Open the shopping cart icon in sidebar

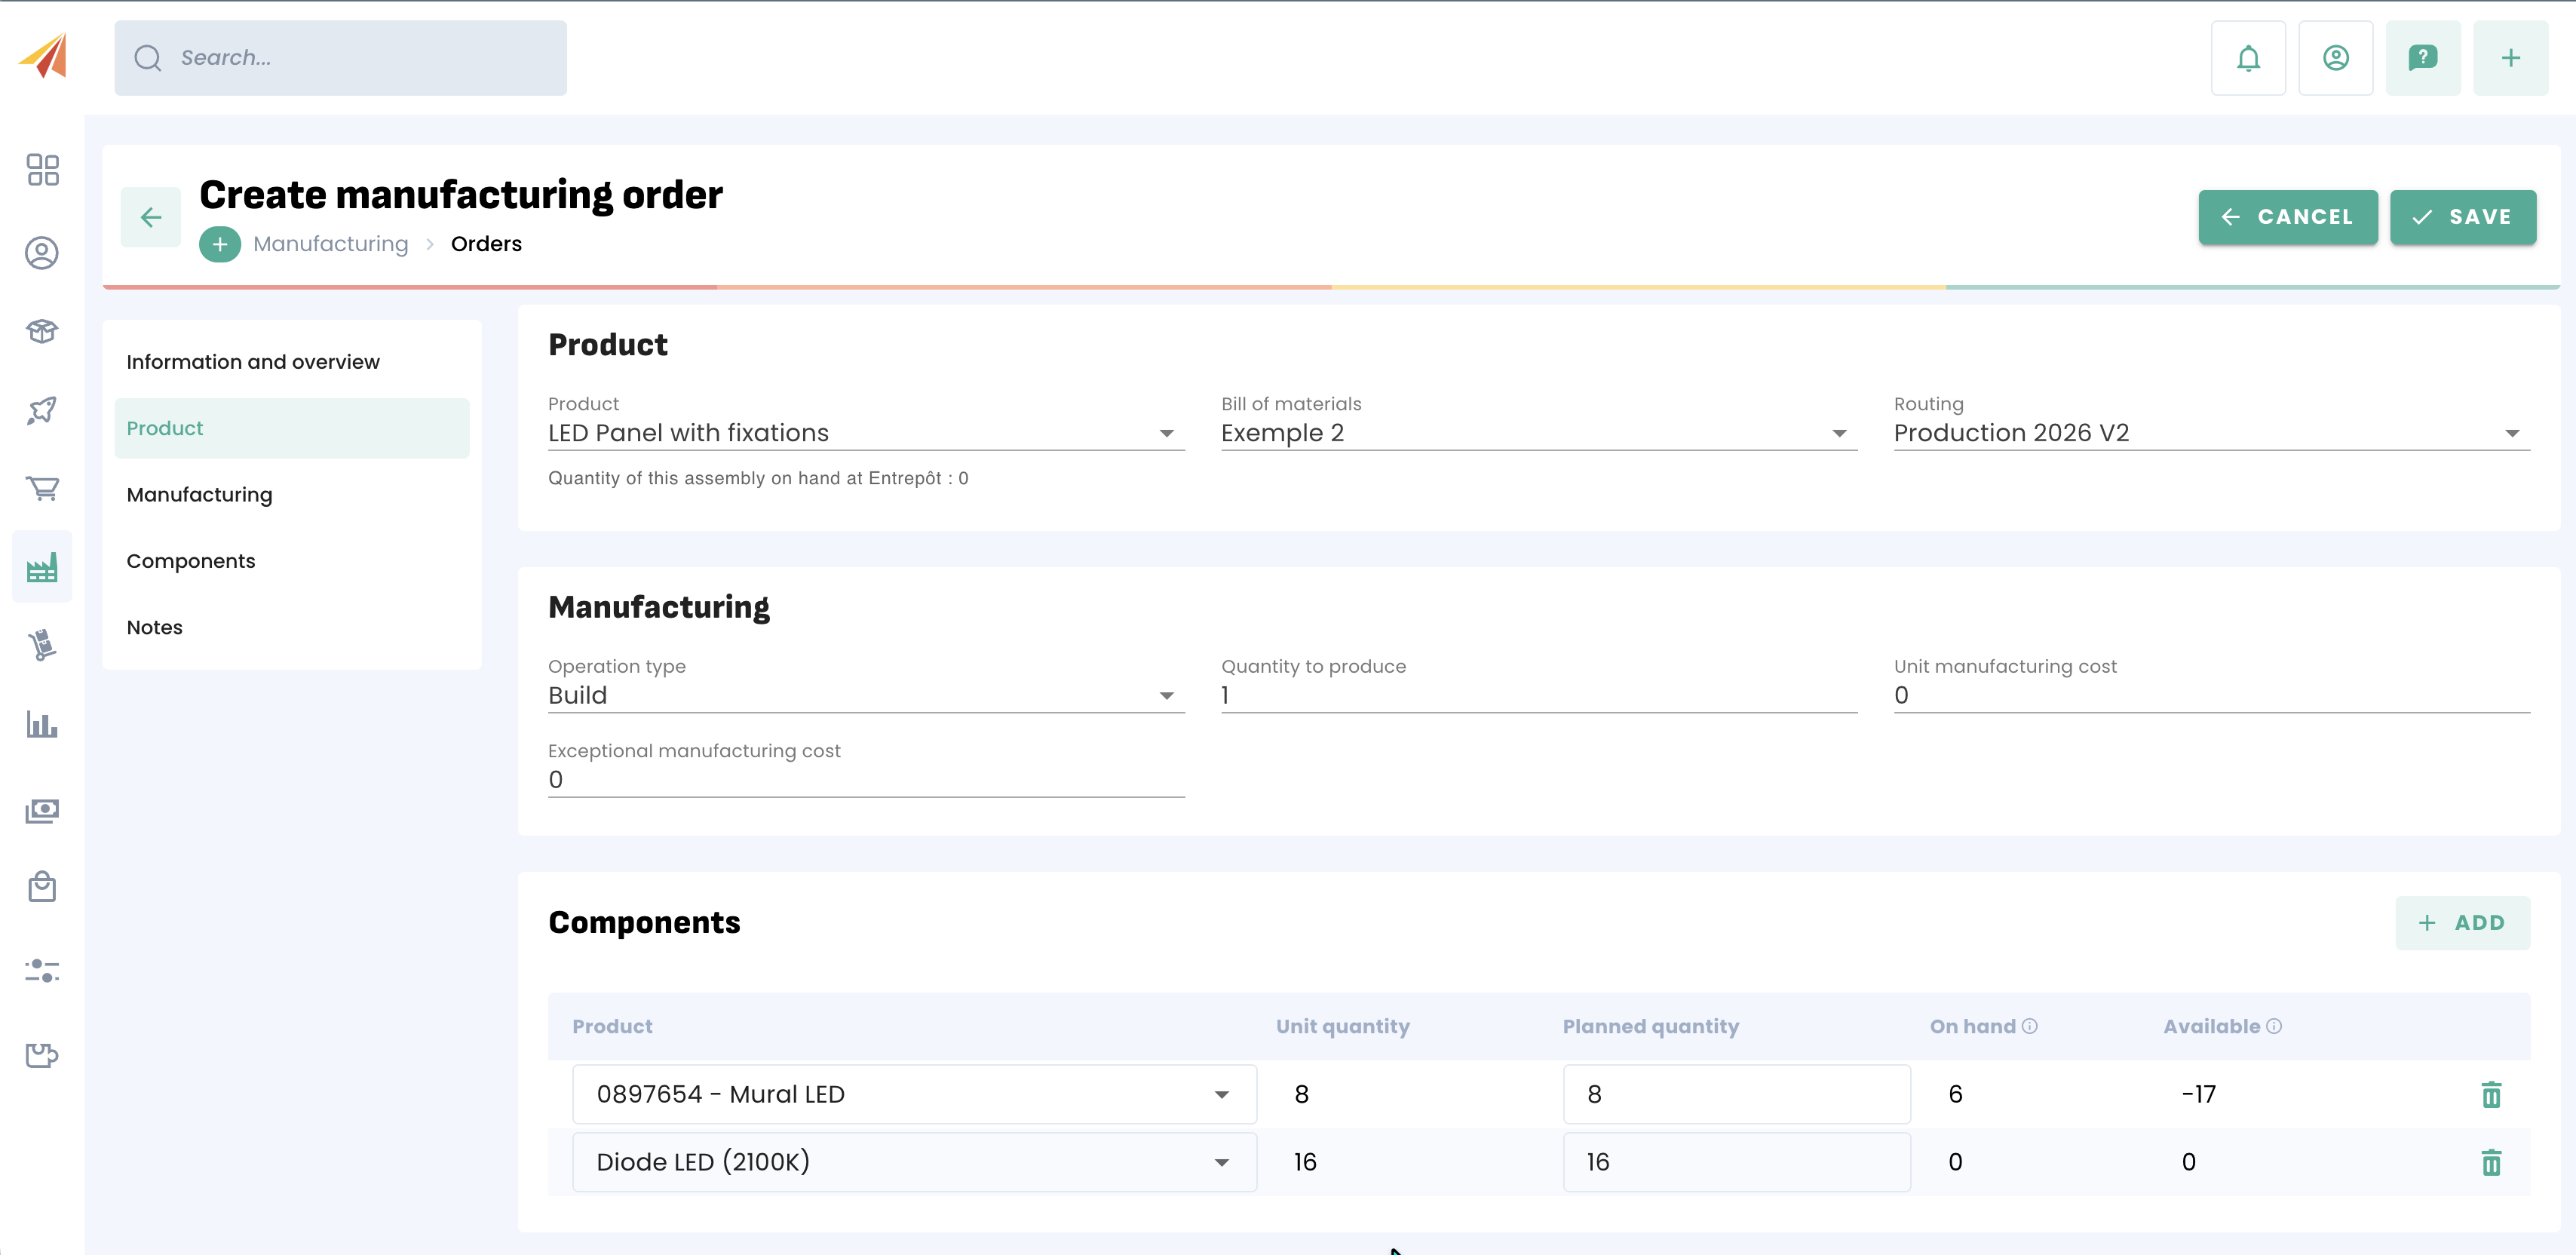tap(42, 488)
